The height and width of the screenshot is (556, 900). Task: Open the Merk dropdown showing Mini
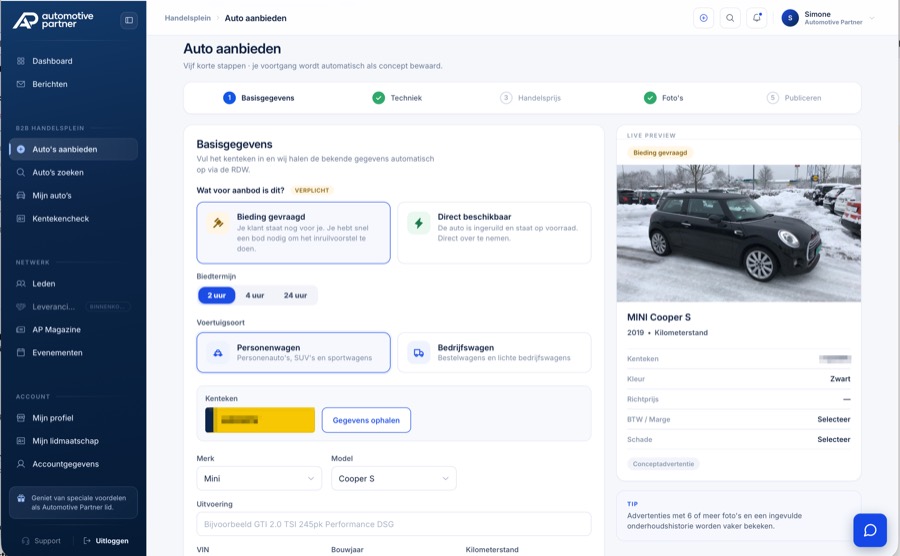259,479
